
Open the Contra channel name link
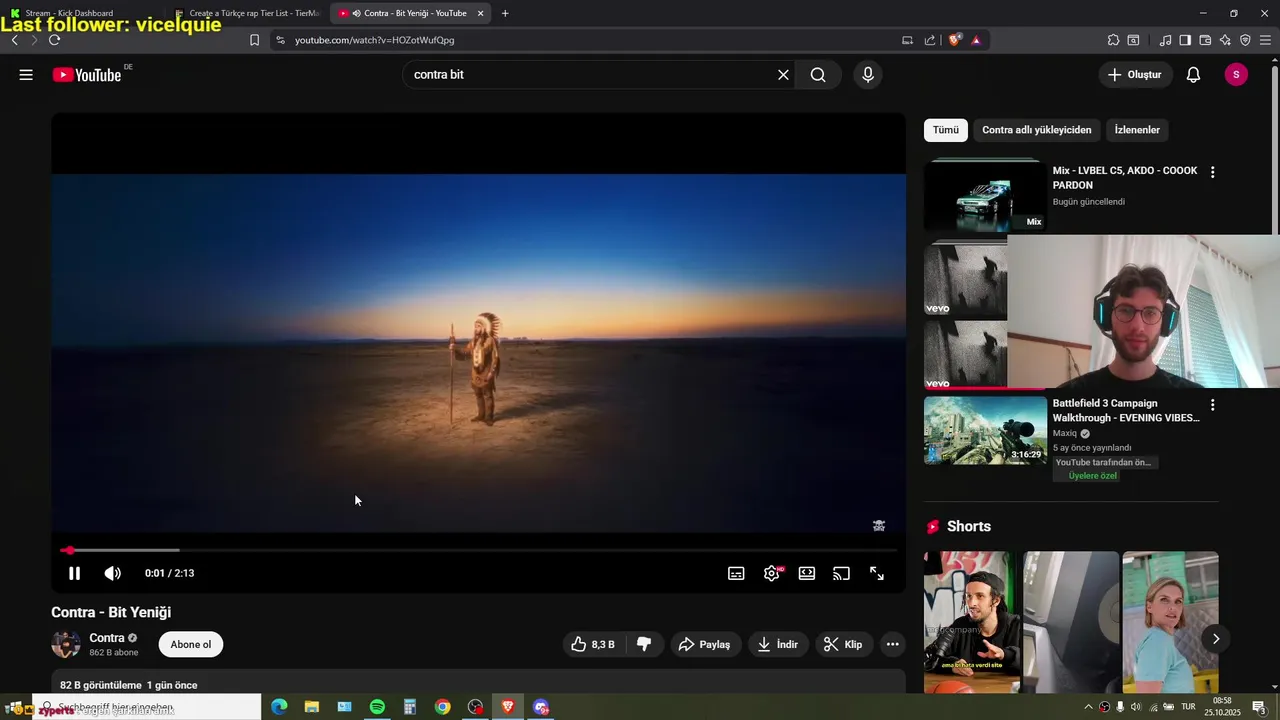click(x=107, y=638)
